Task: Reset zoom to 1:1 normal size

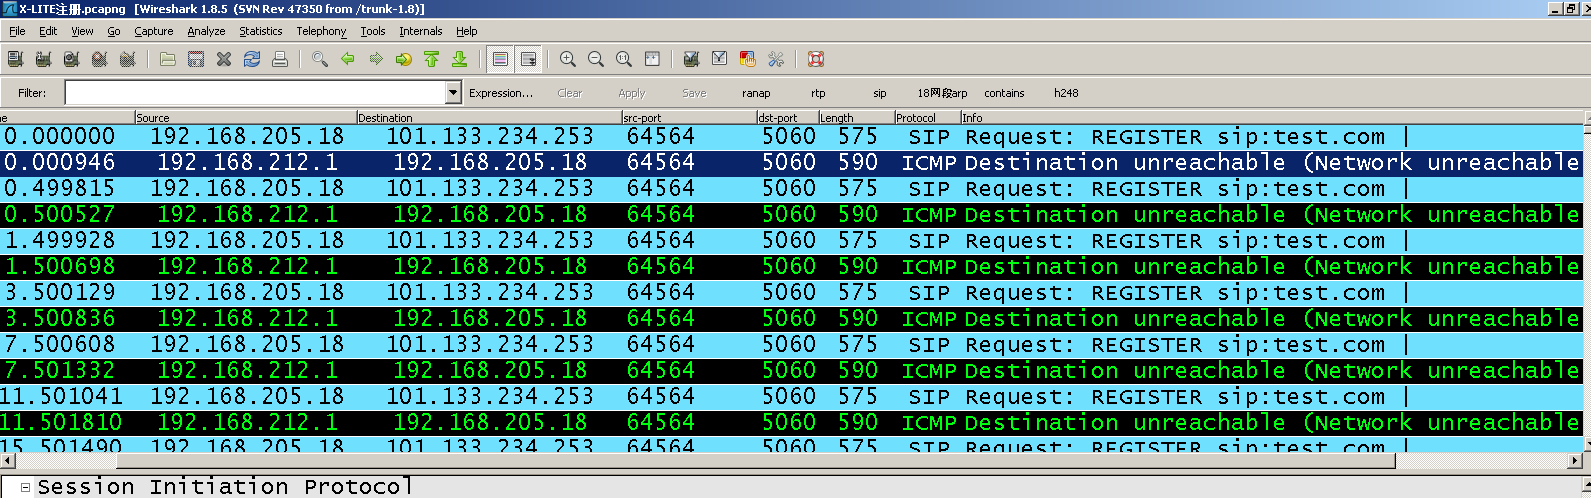Action: pyautogui.click(x=624, y=60)
